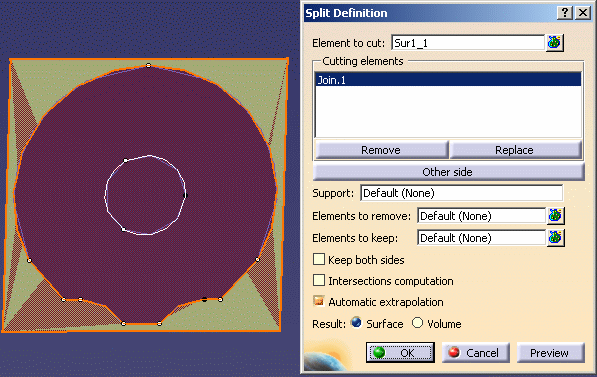Click icon next to Elements to keep field

pos(555,238)
